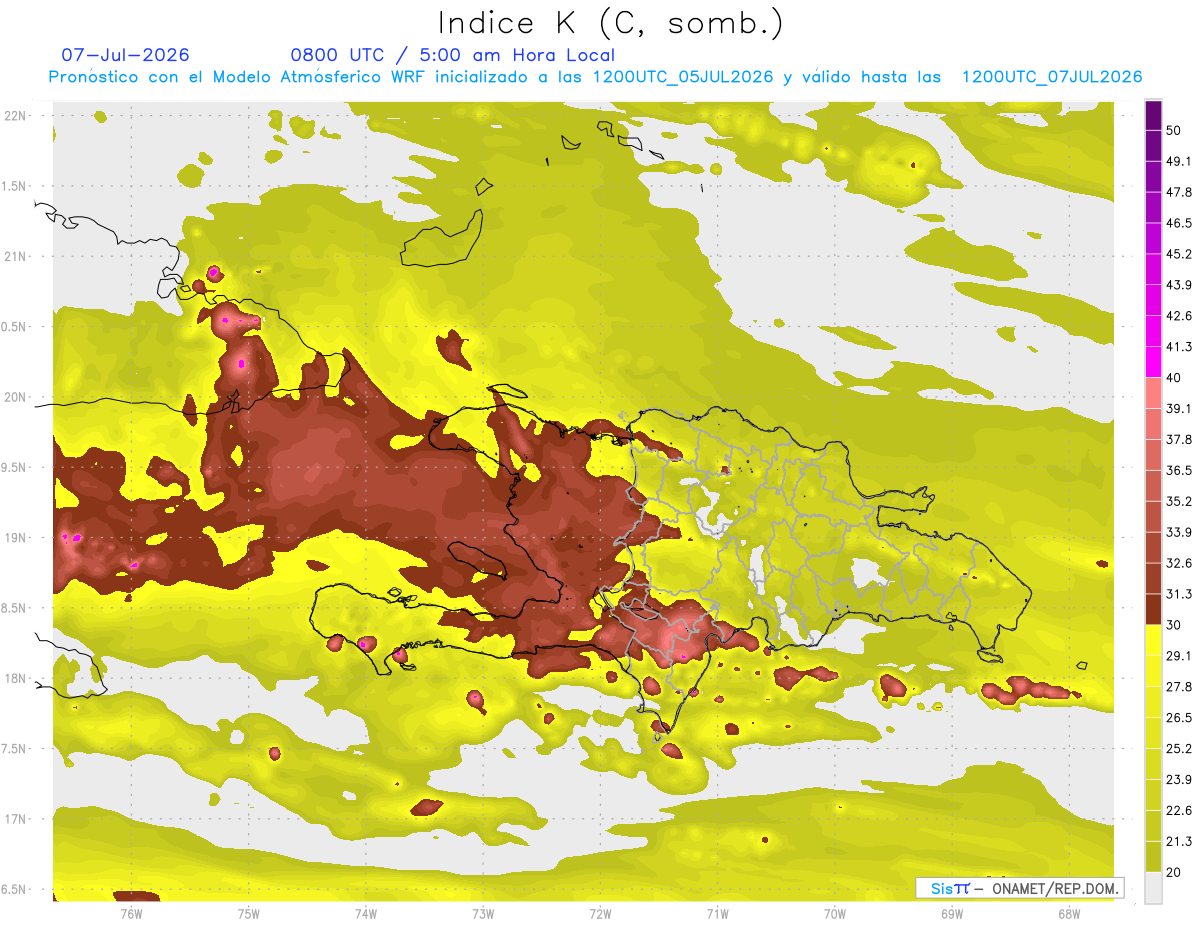1200x927 pixels.
Task: Click the "69W" longitude label
Action: tap(951, 913)
